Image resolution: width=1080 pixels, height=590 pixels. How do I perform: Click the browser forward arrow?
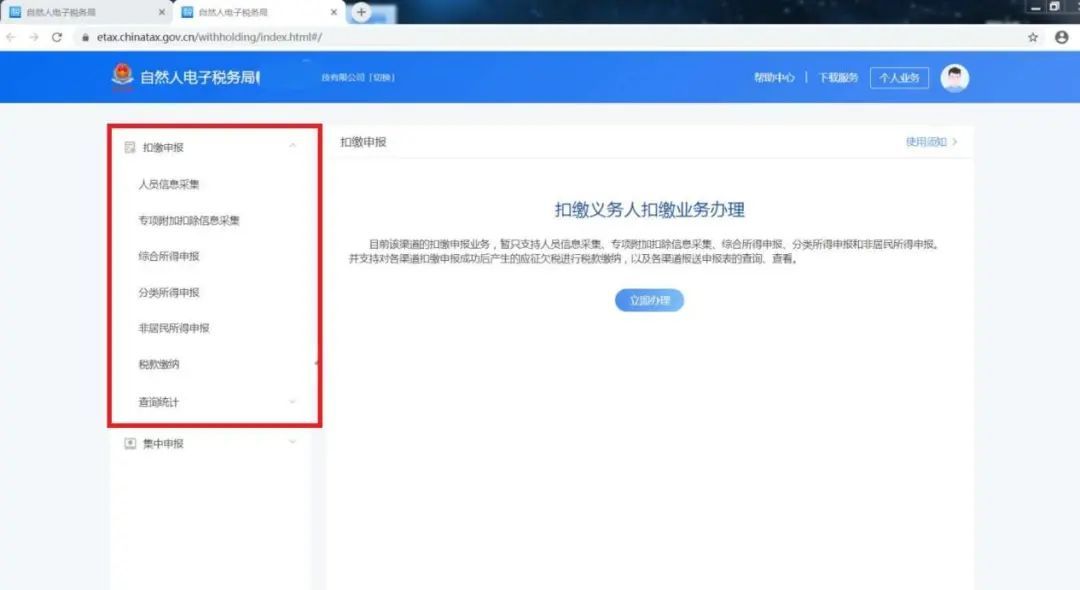(x=34, y=37)
